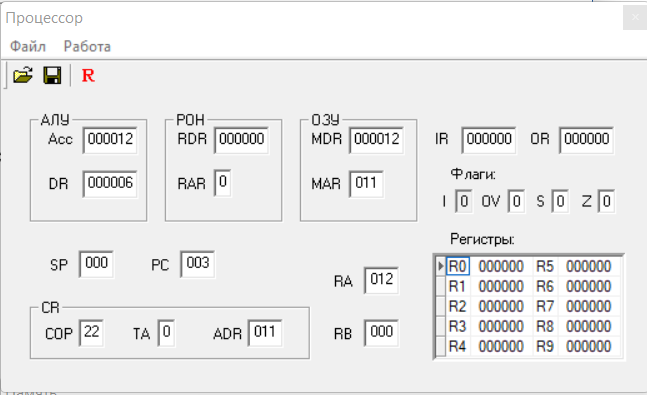Click the R6 value cell
This screenshot has height=395, width=647.
[x=589, y=286]
